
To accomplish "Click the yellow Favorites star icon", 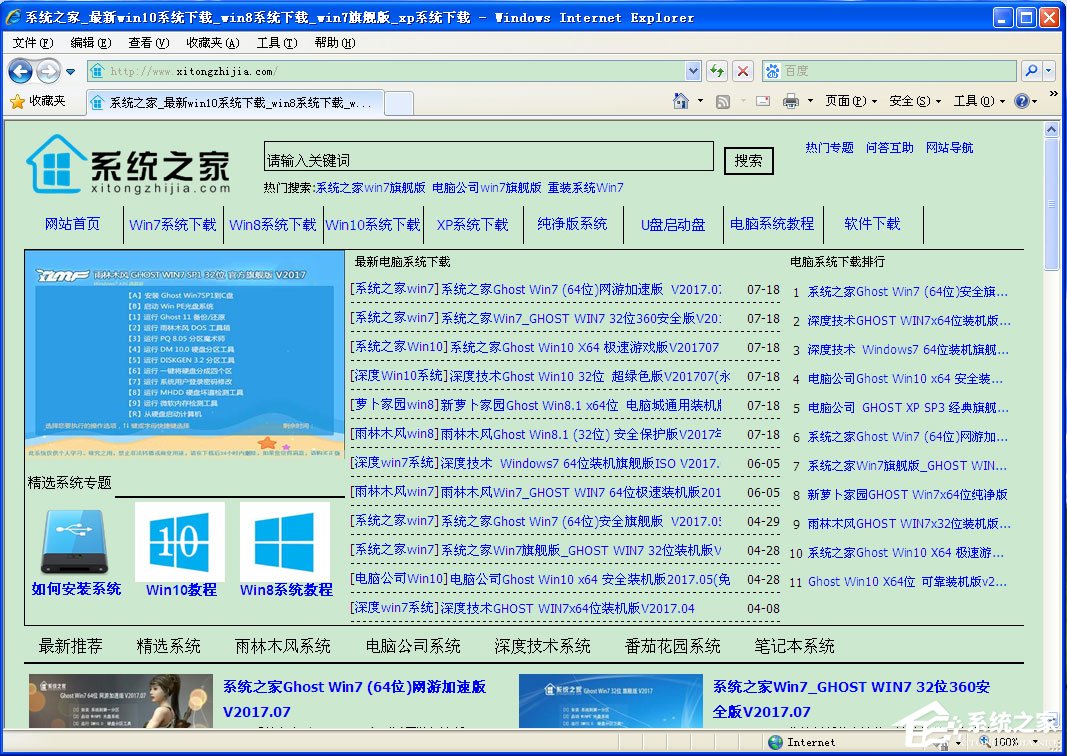I will (18, 100).
